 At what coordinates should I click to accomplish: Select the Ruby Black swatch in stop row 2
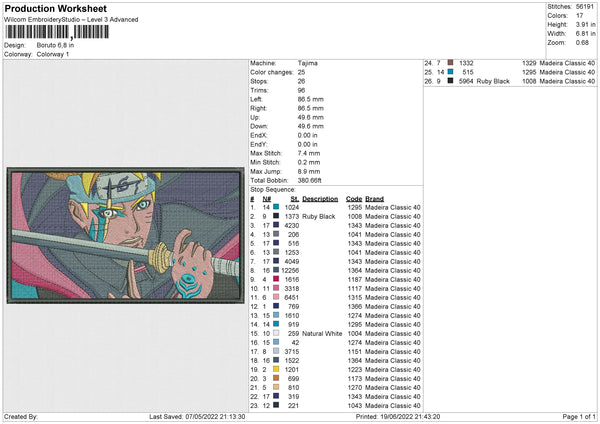click(x=276, y=216)
